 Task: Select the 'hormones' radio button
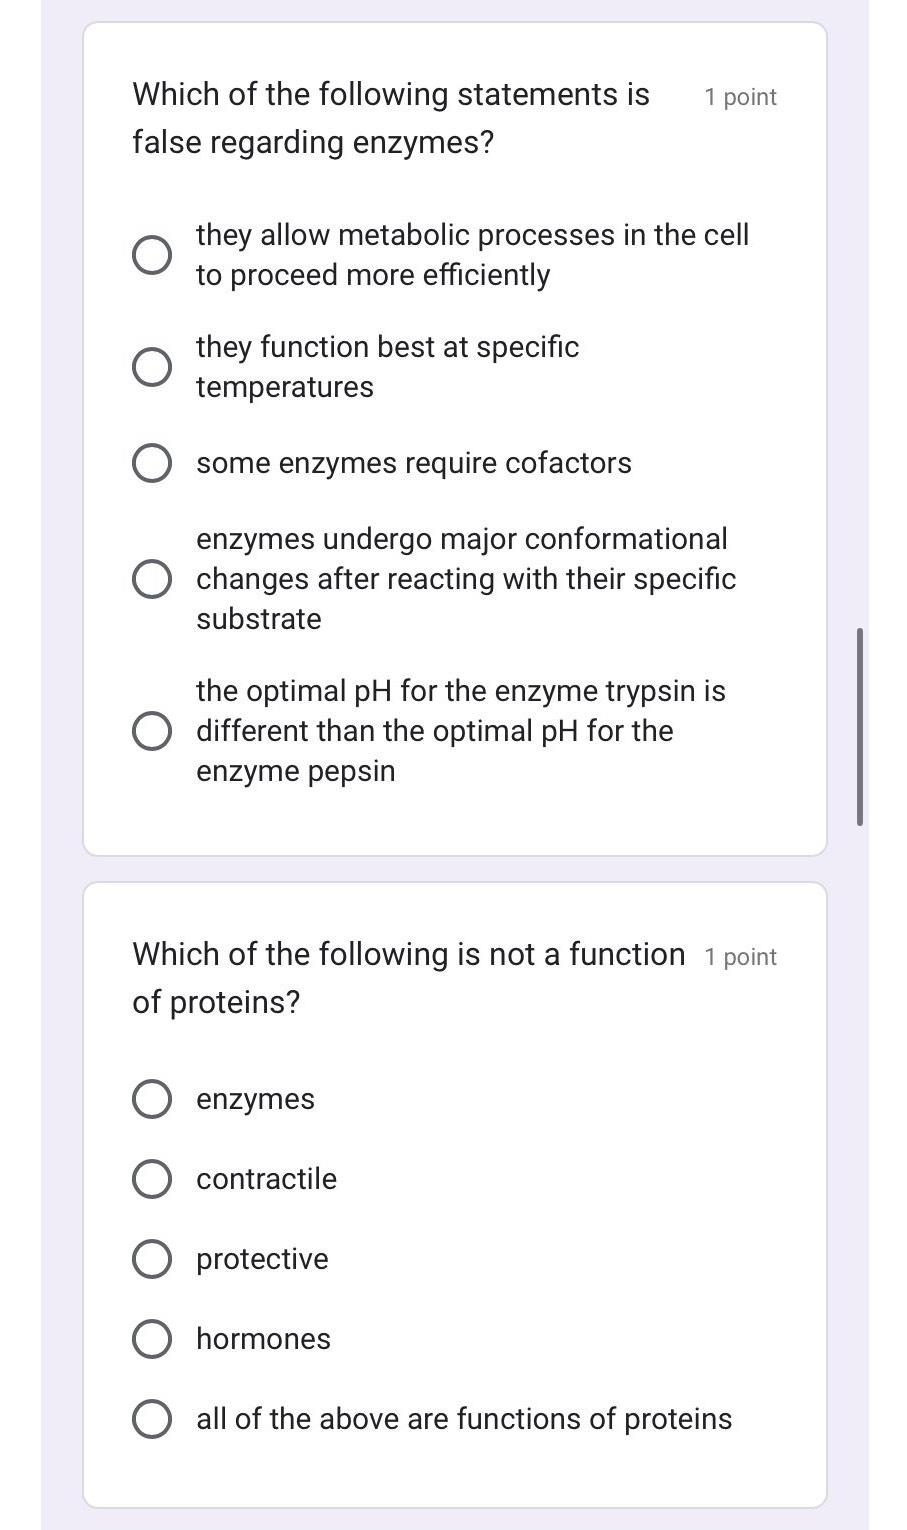click(x=151, y=1339)
